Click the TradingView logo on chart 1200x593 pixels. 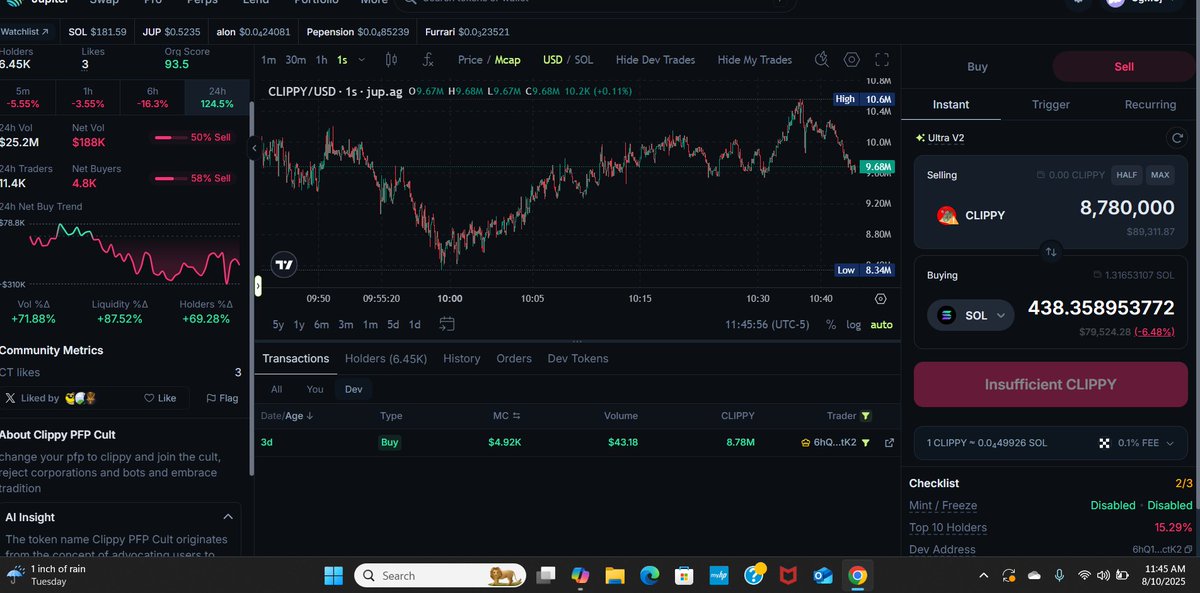pyautogui.click(x=286, y=265)
